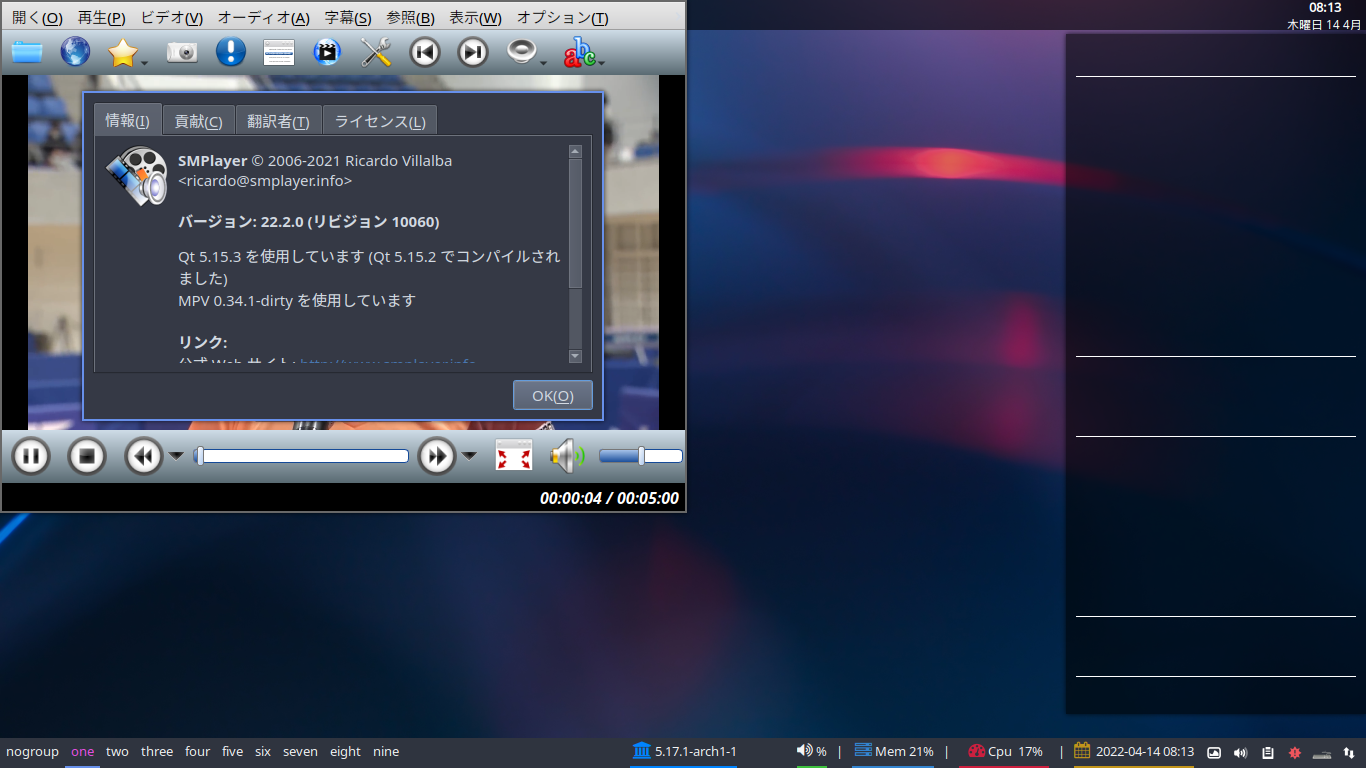
Task: Switch to workspace four
Action: (198, 752)
